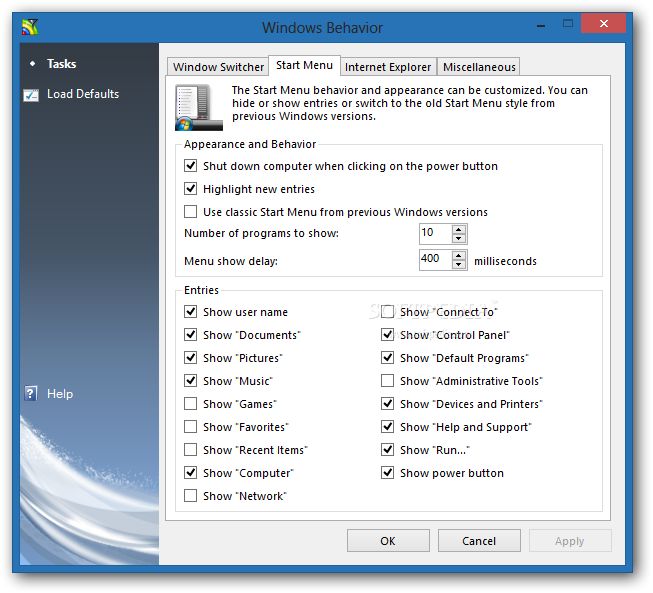Check Show "Recent Items" box
This screenshot has height=593, width=653.
pos(191,449)
